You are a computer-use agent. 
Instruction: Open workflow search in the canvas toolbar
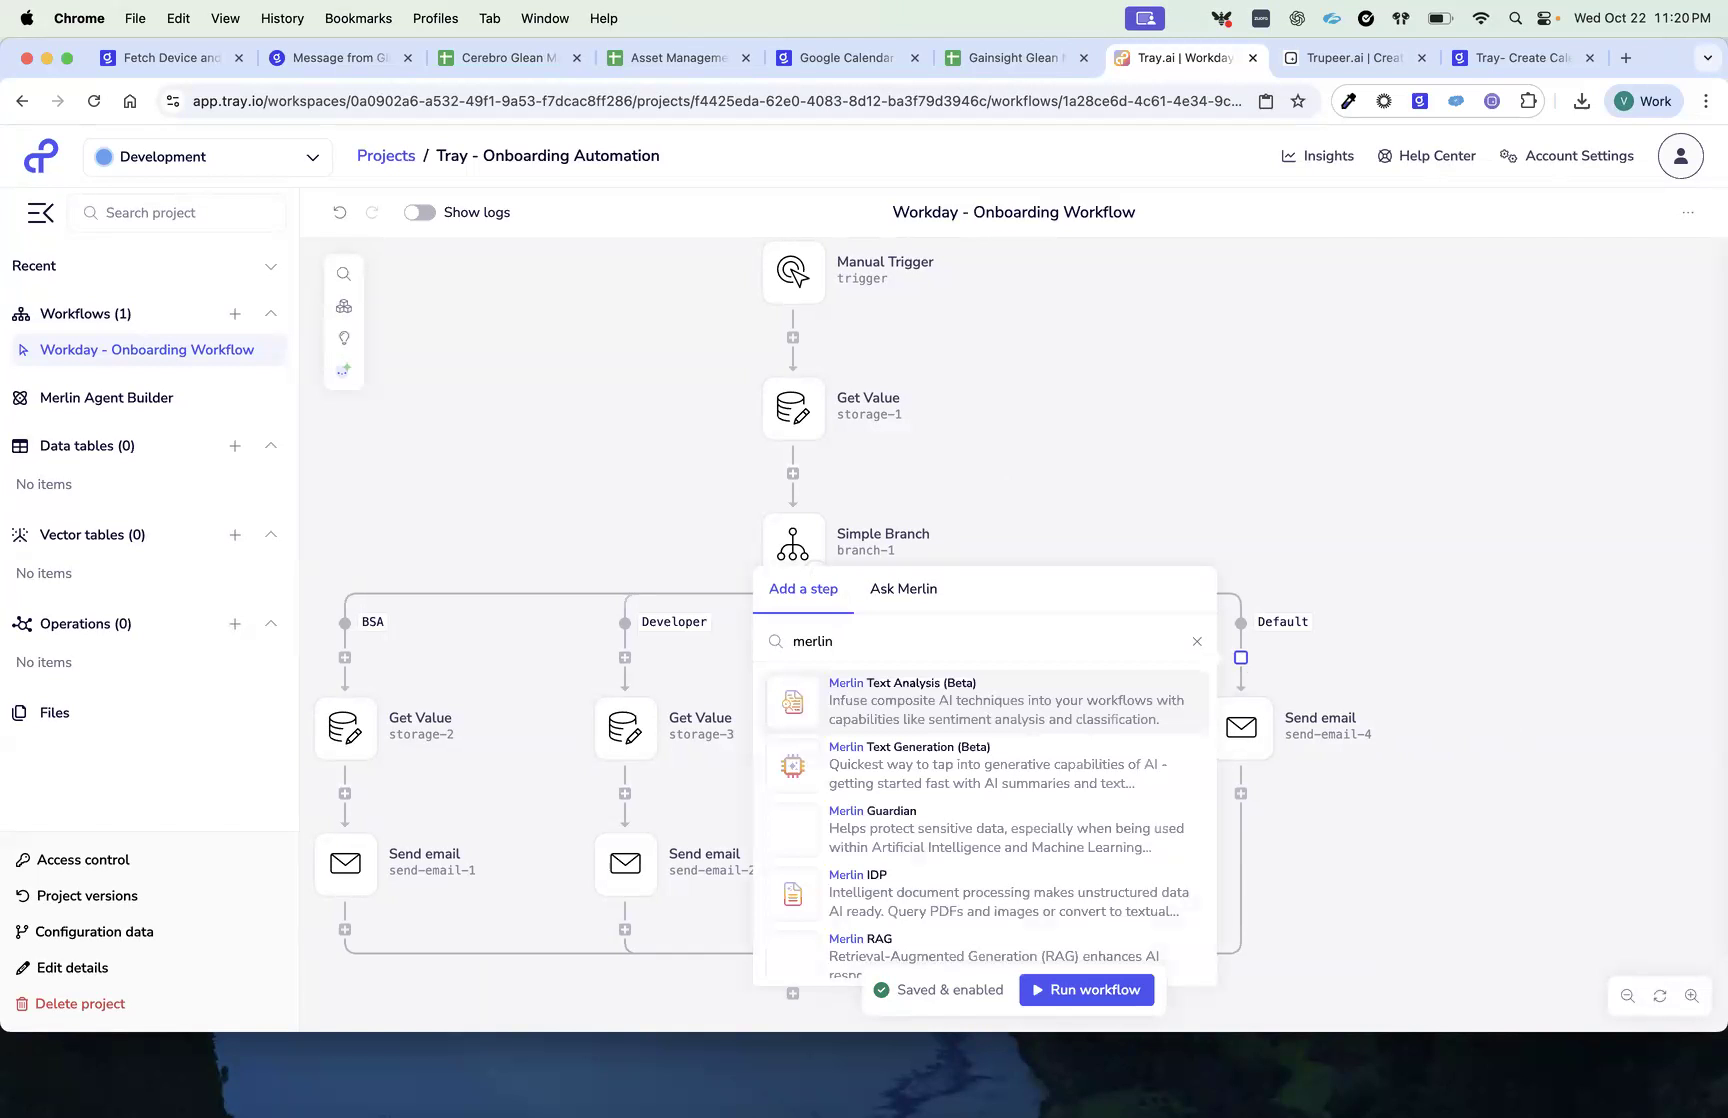point(343,273)
